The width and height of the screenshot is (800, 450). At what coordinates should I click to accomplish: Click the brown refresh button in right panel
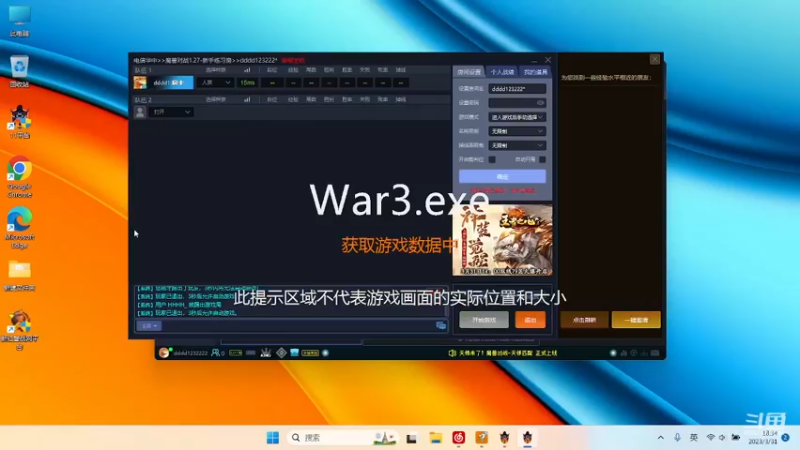(584, 320)
